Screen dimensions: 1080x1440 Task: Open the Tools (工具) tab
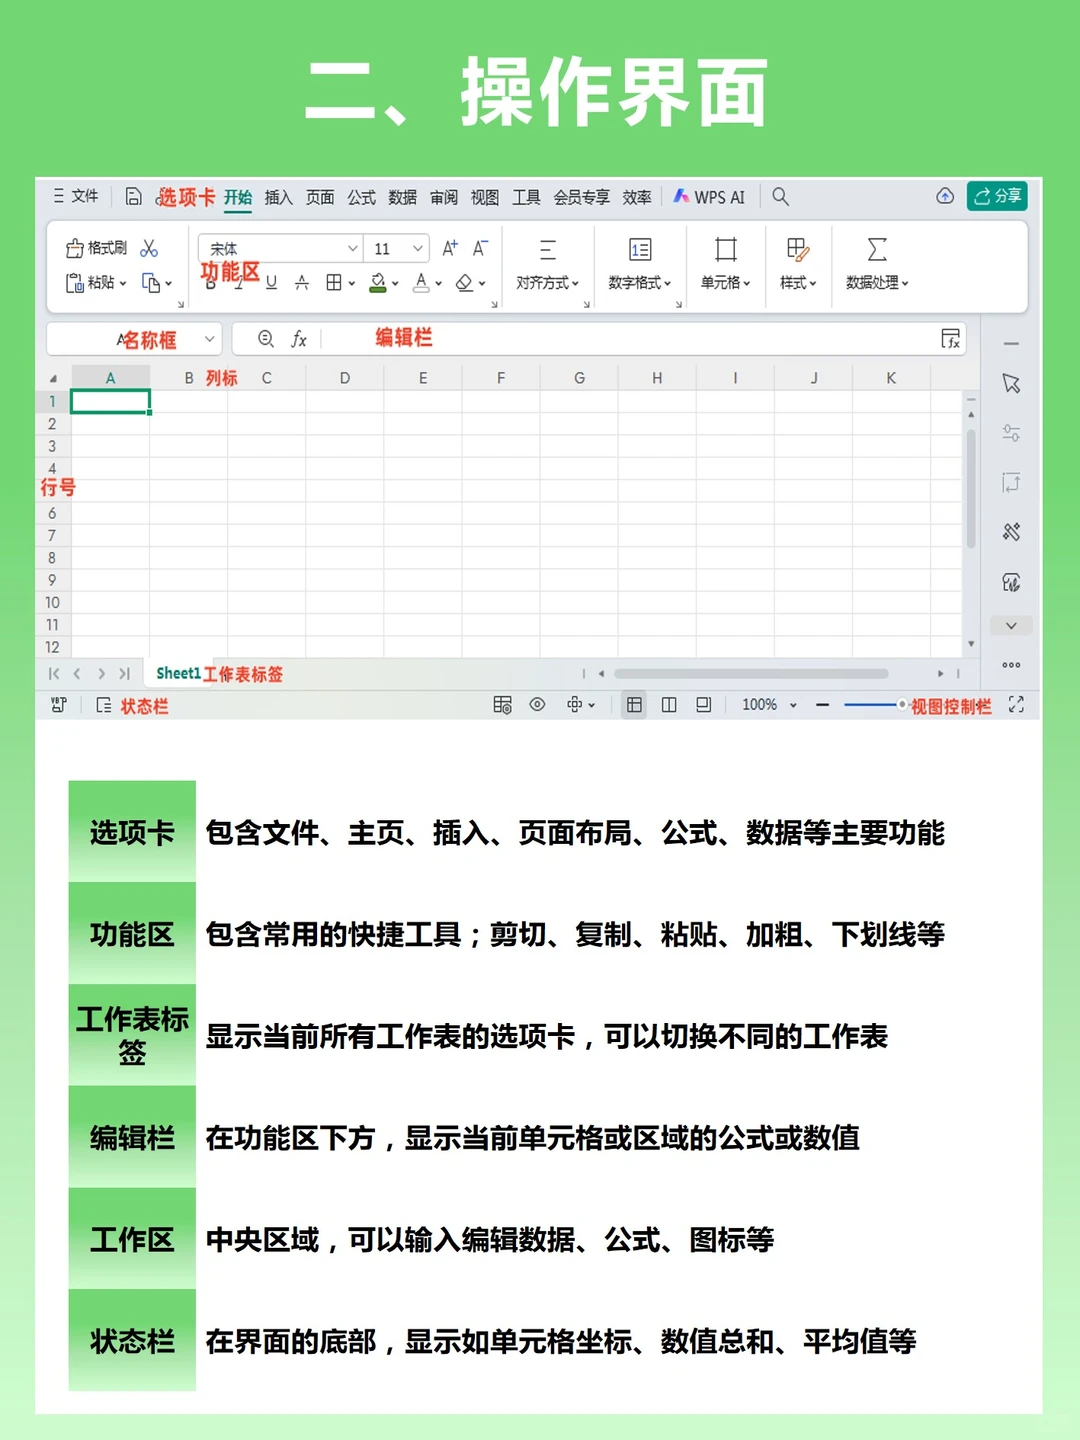[526, 197]
